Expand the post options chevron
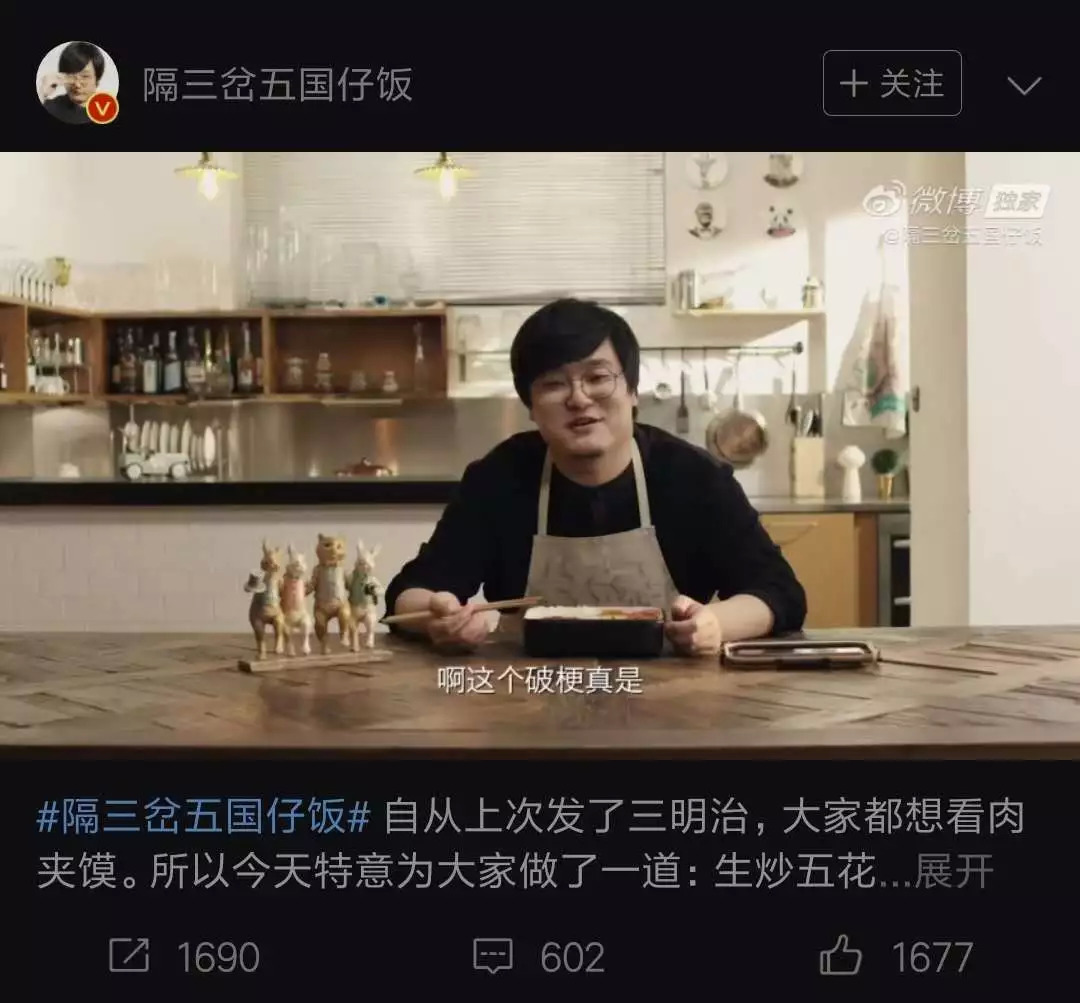 pos(1024,85)
